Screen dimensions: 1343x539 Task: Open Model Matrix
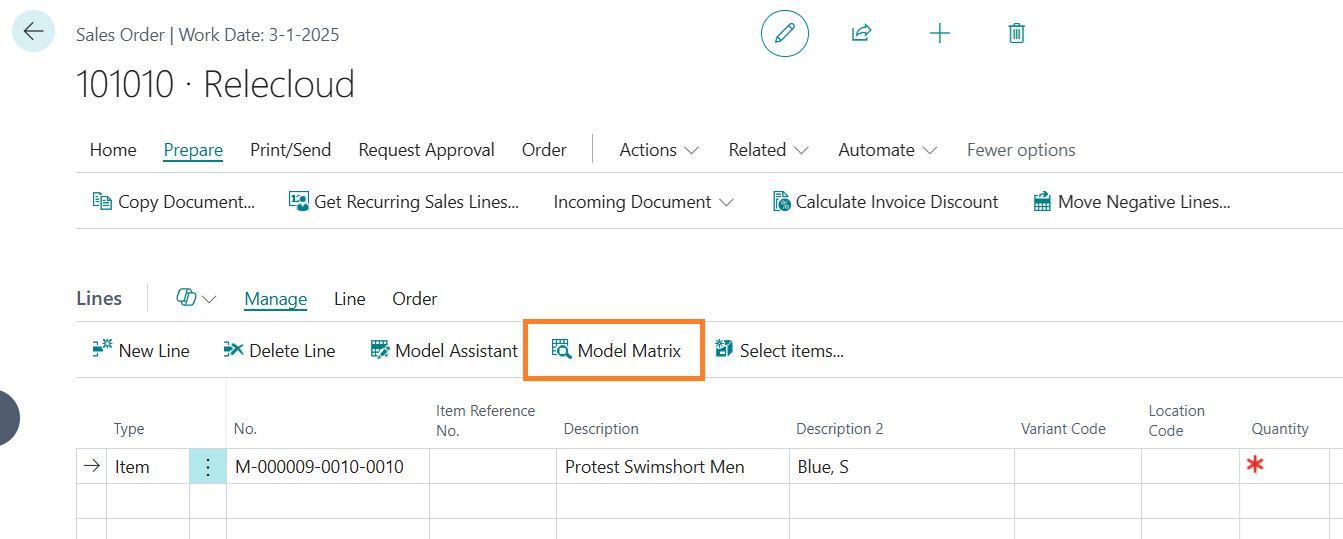pos(616,351)
